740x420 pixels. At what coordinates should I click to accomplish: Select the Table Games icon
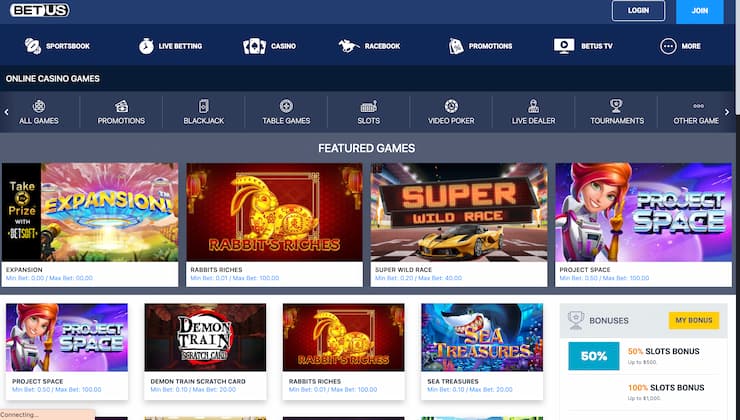click(286, 106)
